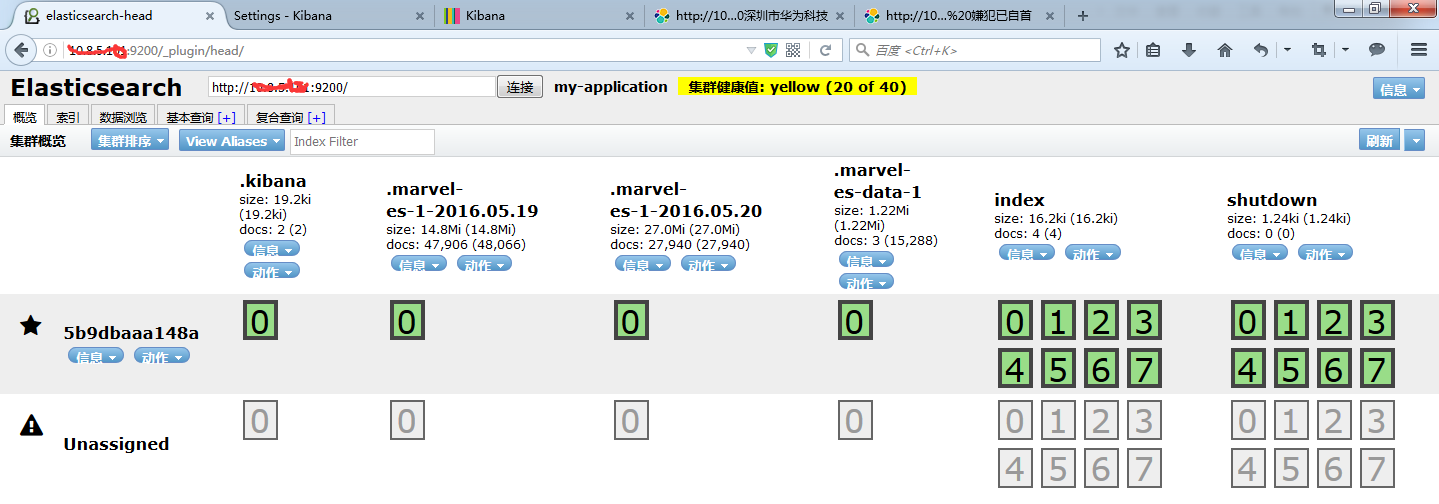The height and width of the screenshot is (504, 1439).
Task: Expand the top-right 信息 dropdown
Action: point(1400,89)
